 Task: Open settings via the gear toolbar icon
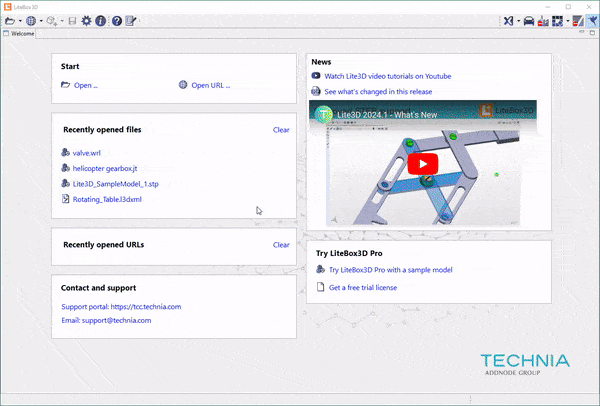click(86, 21)
